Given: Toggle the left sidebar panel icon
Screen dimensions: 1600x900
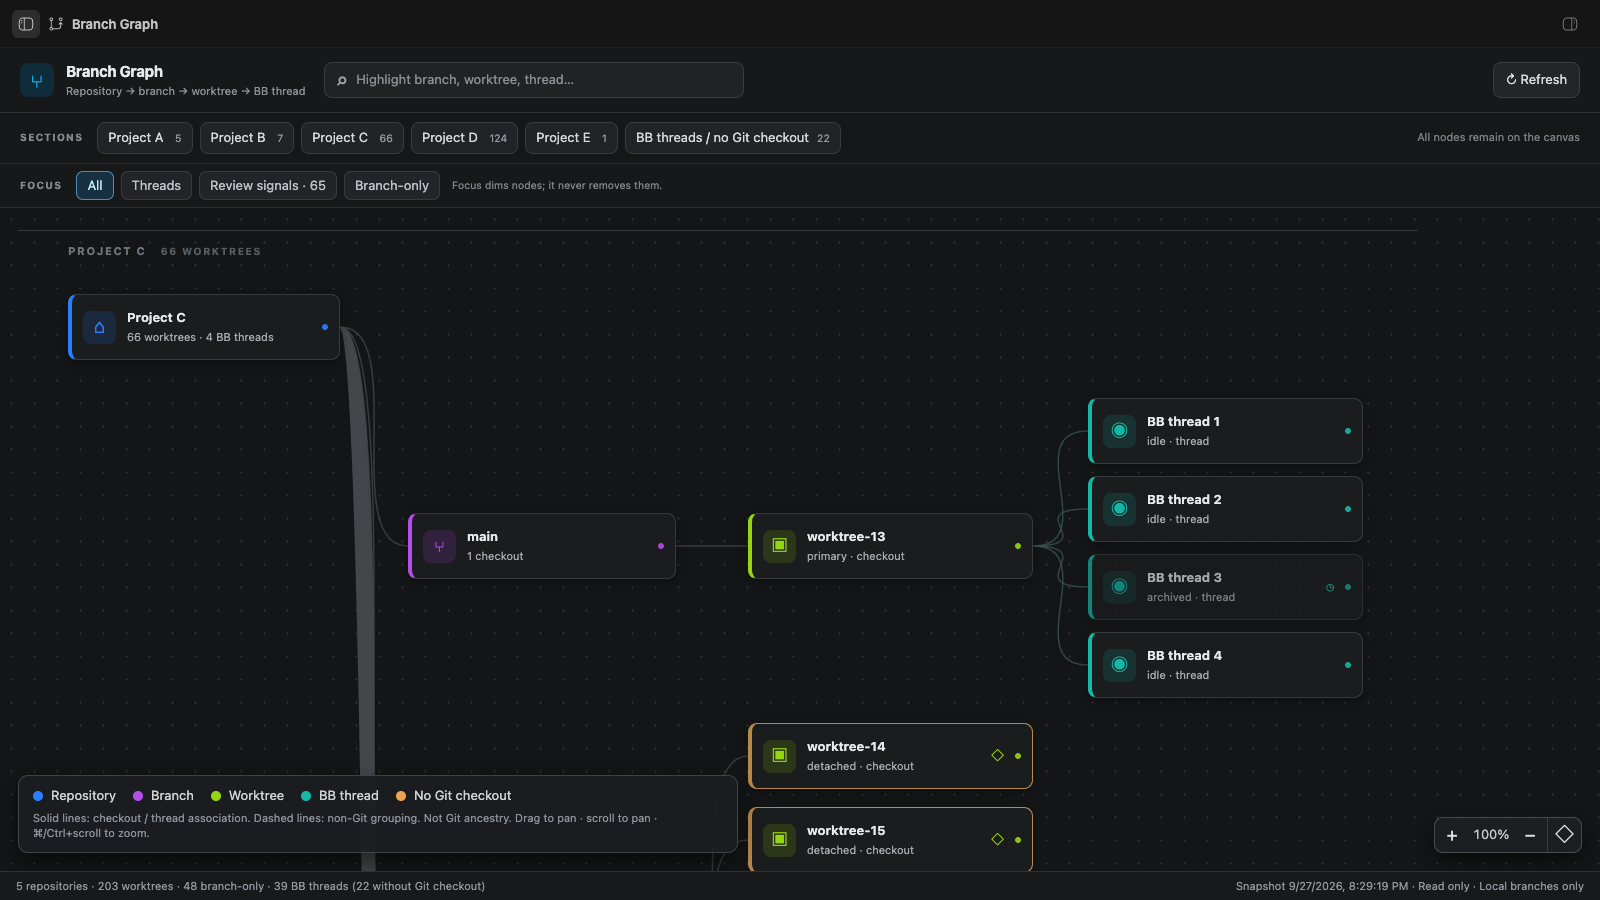Looking at the screenshot, I should coord(26,24).
